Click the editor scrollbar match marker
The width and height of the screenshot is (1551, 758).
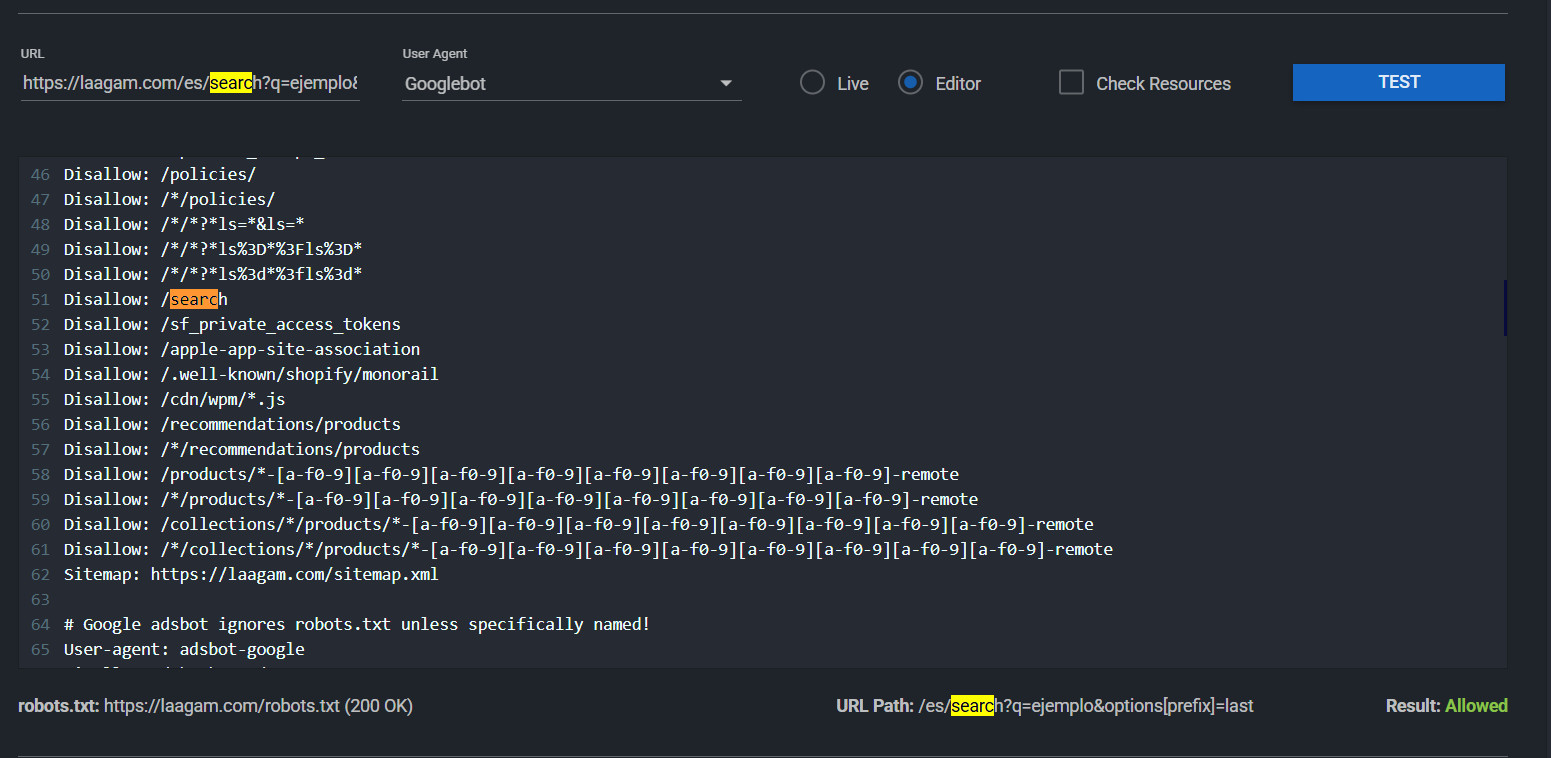tap(1503, 308)
